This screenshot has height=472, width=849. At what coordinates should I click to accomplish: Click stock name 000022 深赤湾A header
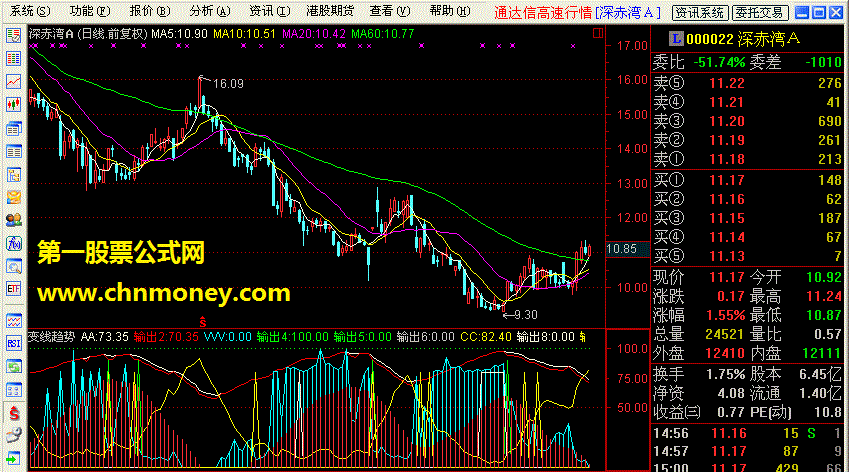click(x=742, y=39)
